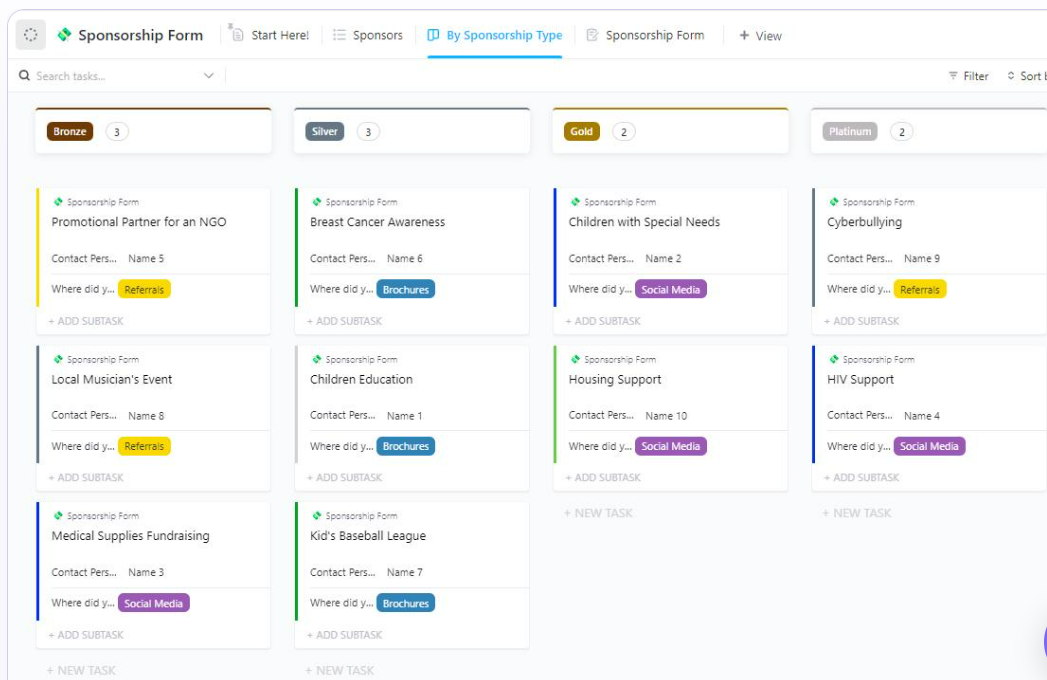The height and width of the screenshot is (680, 1047).
Task: Click Name 5 contact person value
Action: (x=146, y=259)
